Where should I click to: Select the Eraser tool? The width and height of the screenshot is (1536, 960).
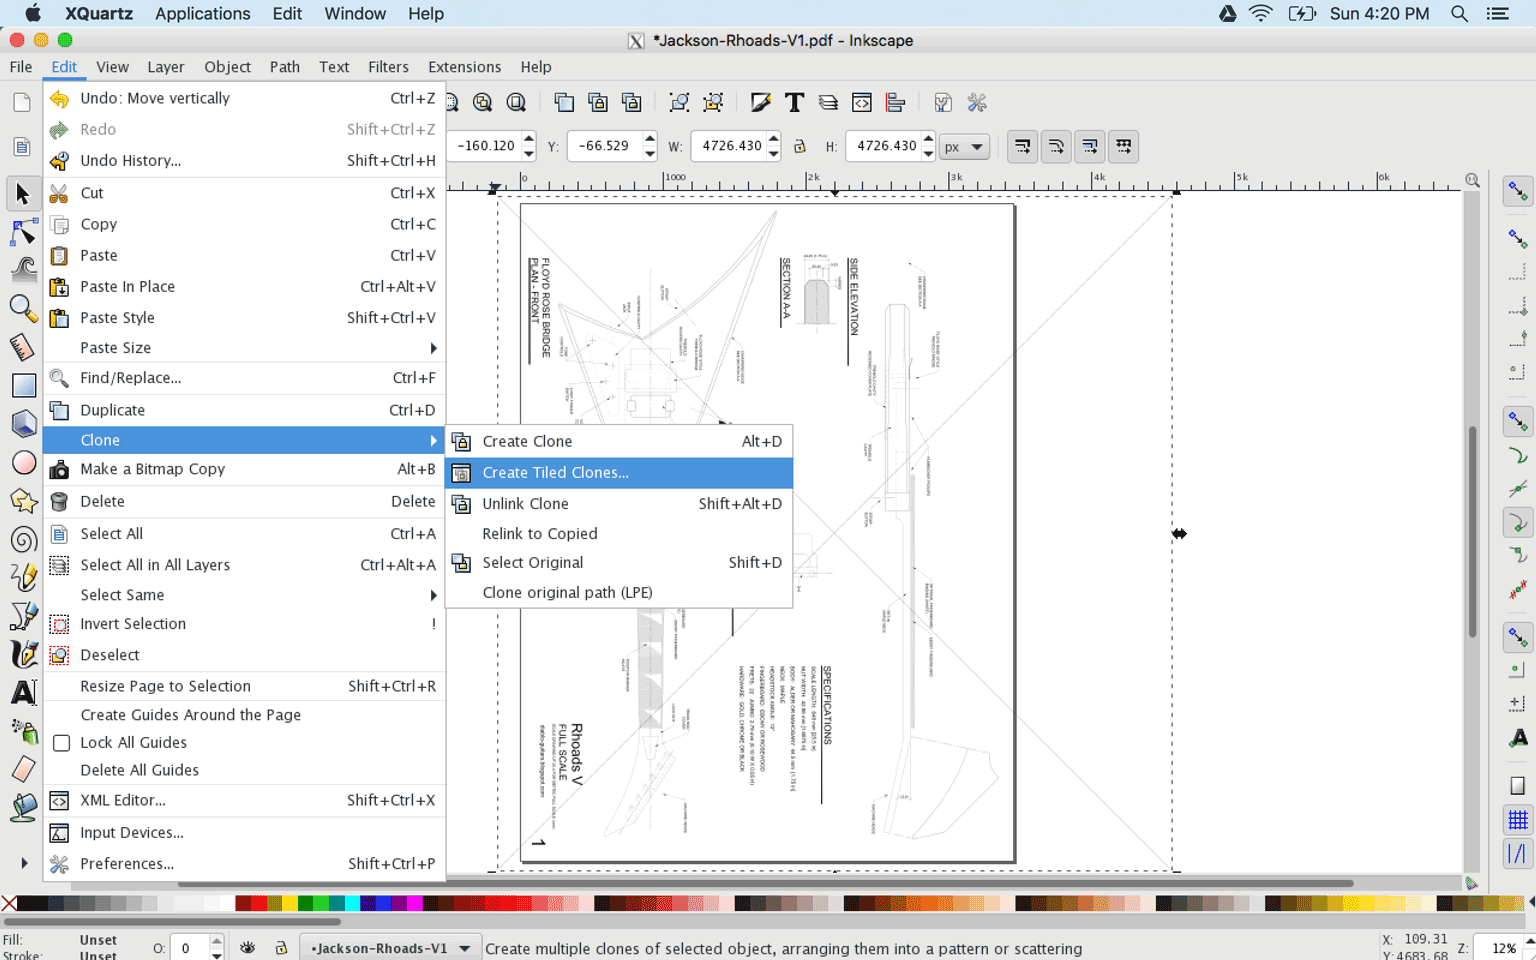pyautogui.click(x=22, y=769)
